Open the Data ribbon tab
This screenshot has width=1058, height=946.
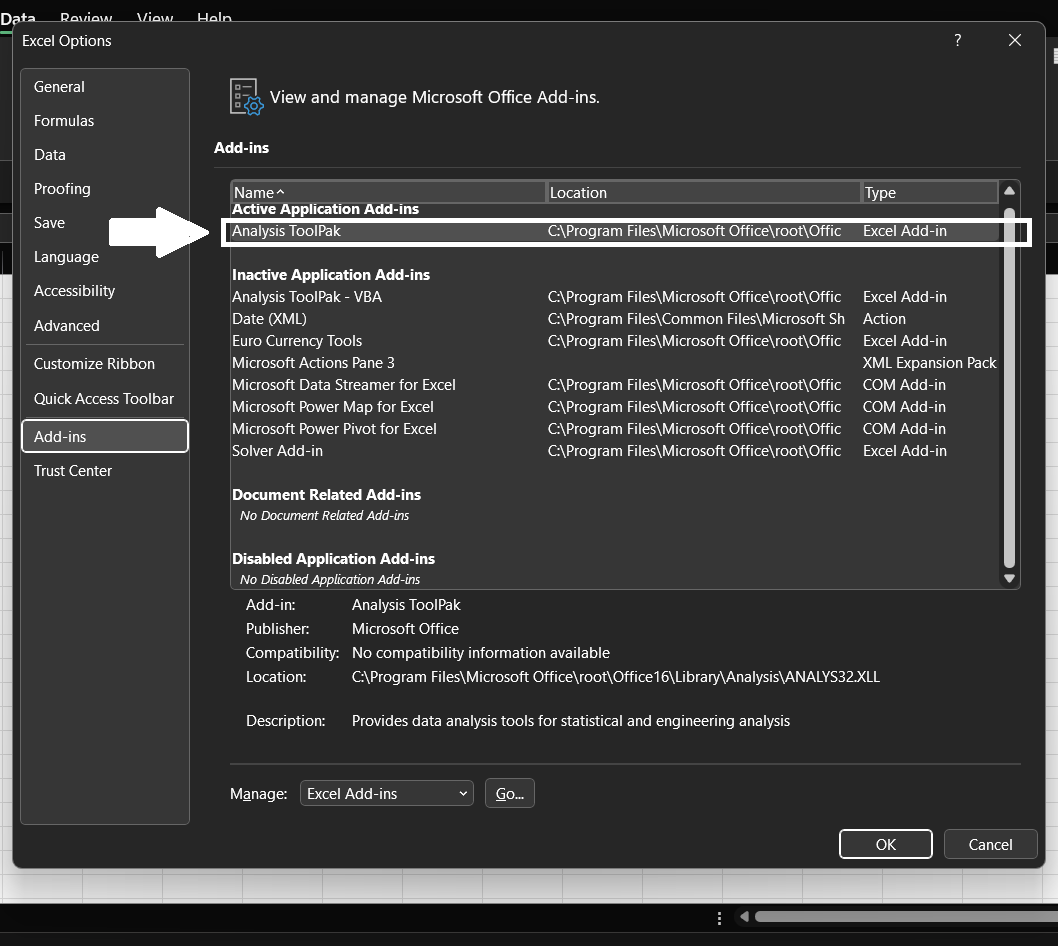pos(18,18)
